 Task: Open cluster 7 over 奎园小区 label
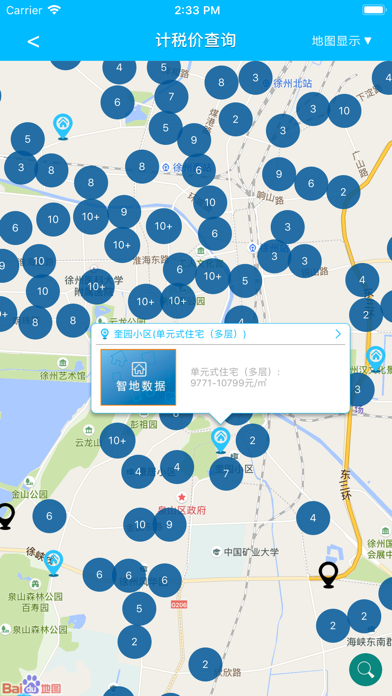(x=226, y=473)
